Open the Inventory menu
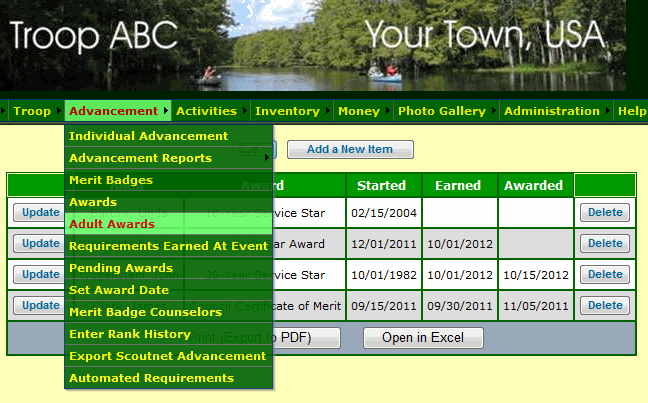 tap(291, 111)
